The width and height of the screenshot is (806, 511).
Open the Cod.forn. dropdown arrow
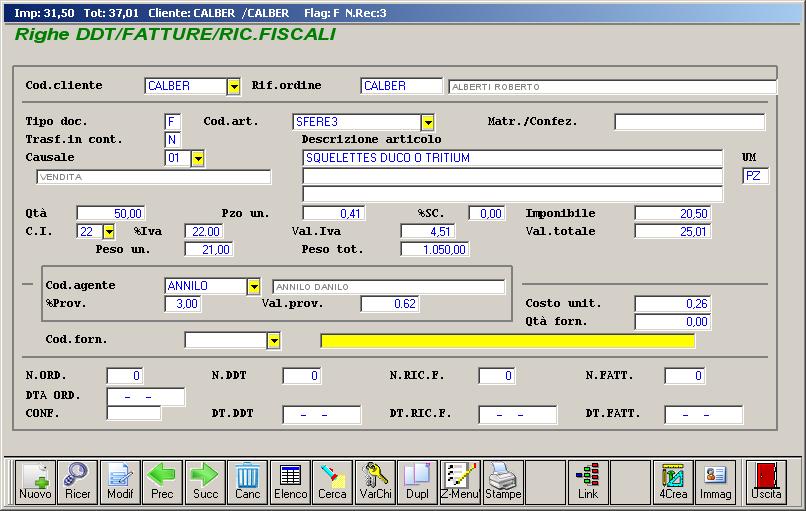(x=274, y=340)
